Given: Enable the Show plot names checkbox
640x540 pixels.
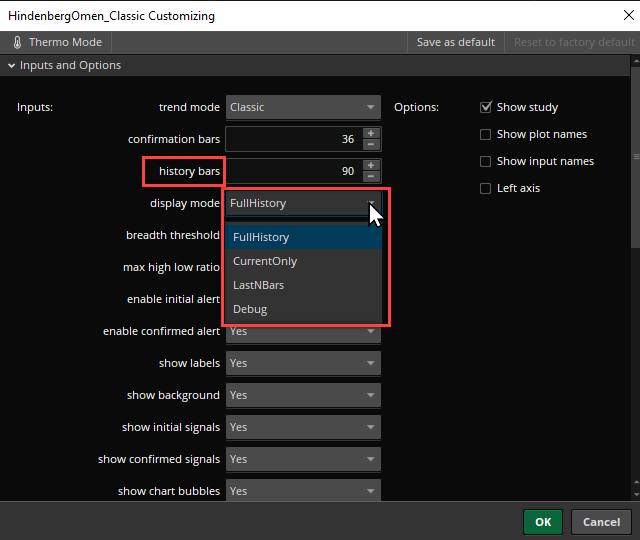Looking at the screenshot, I should 485,134.
